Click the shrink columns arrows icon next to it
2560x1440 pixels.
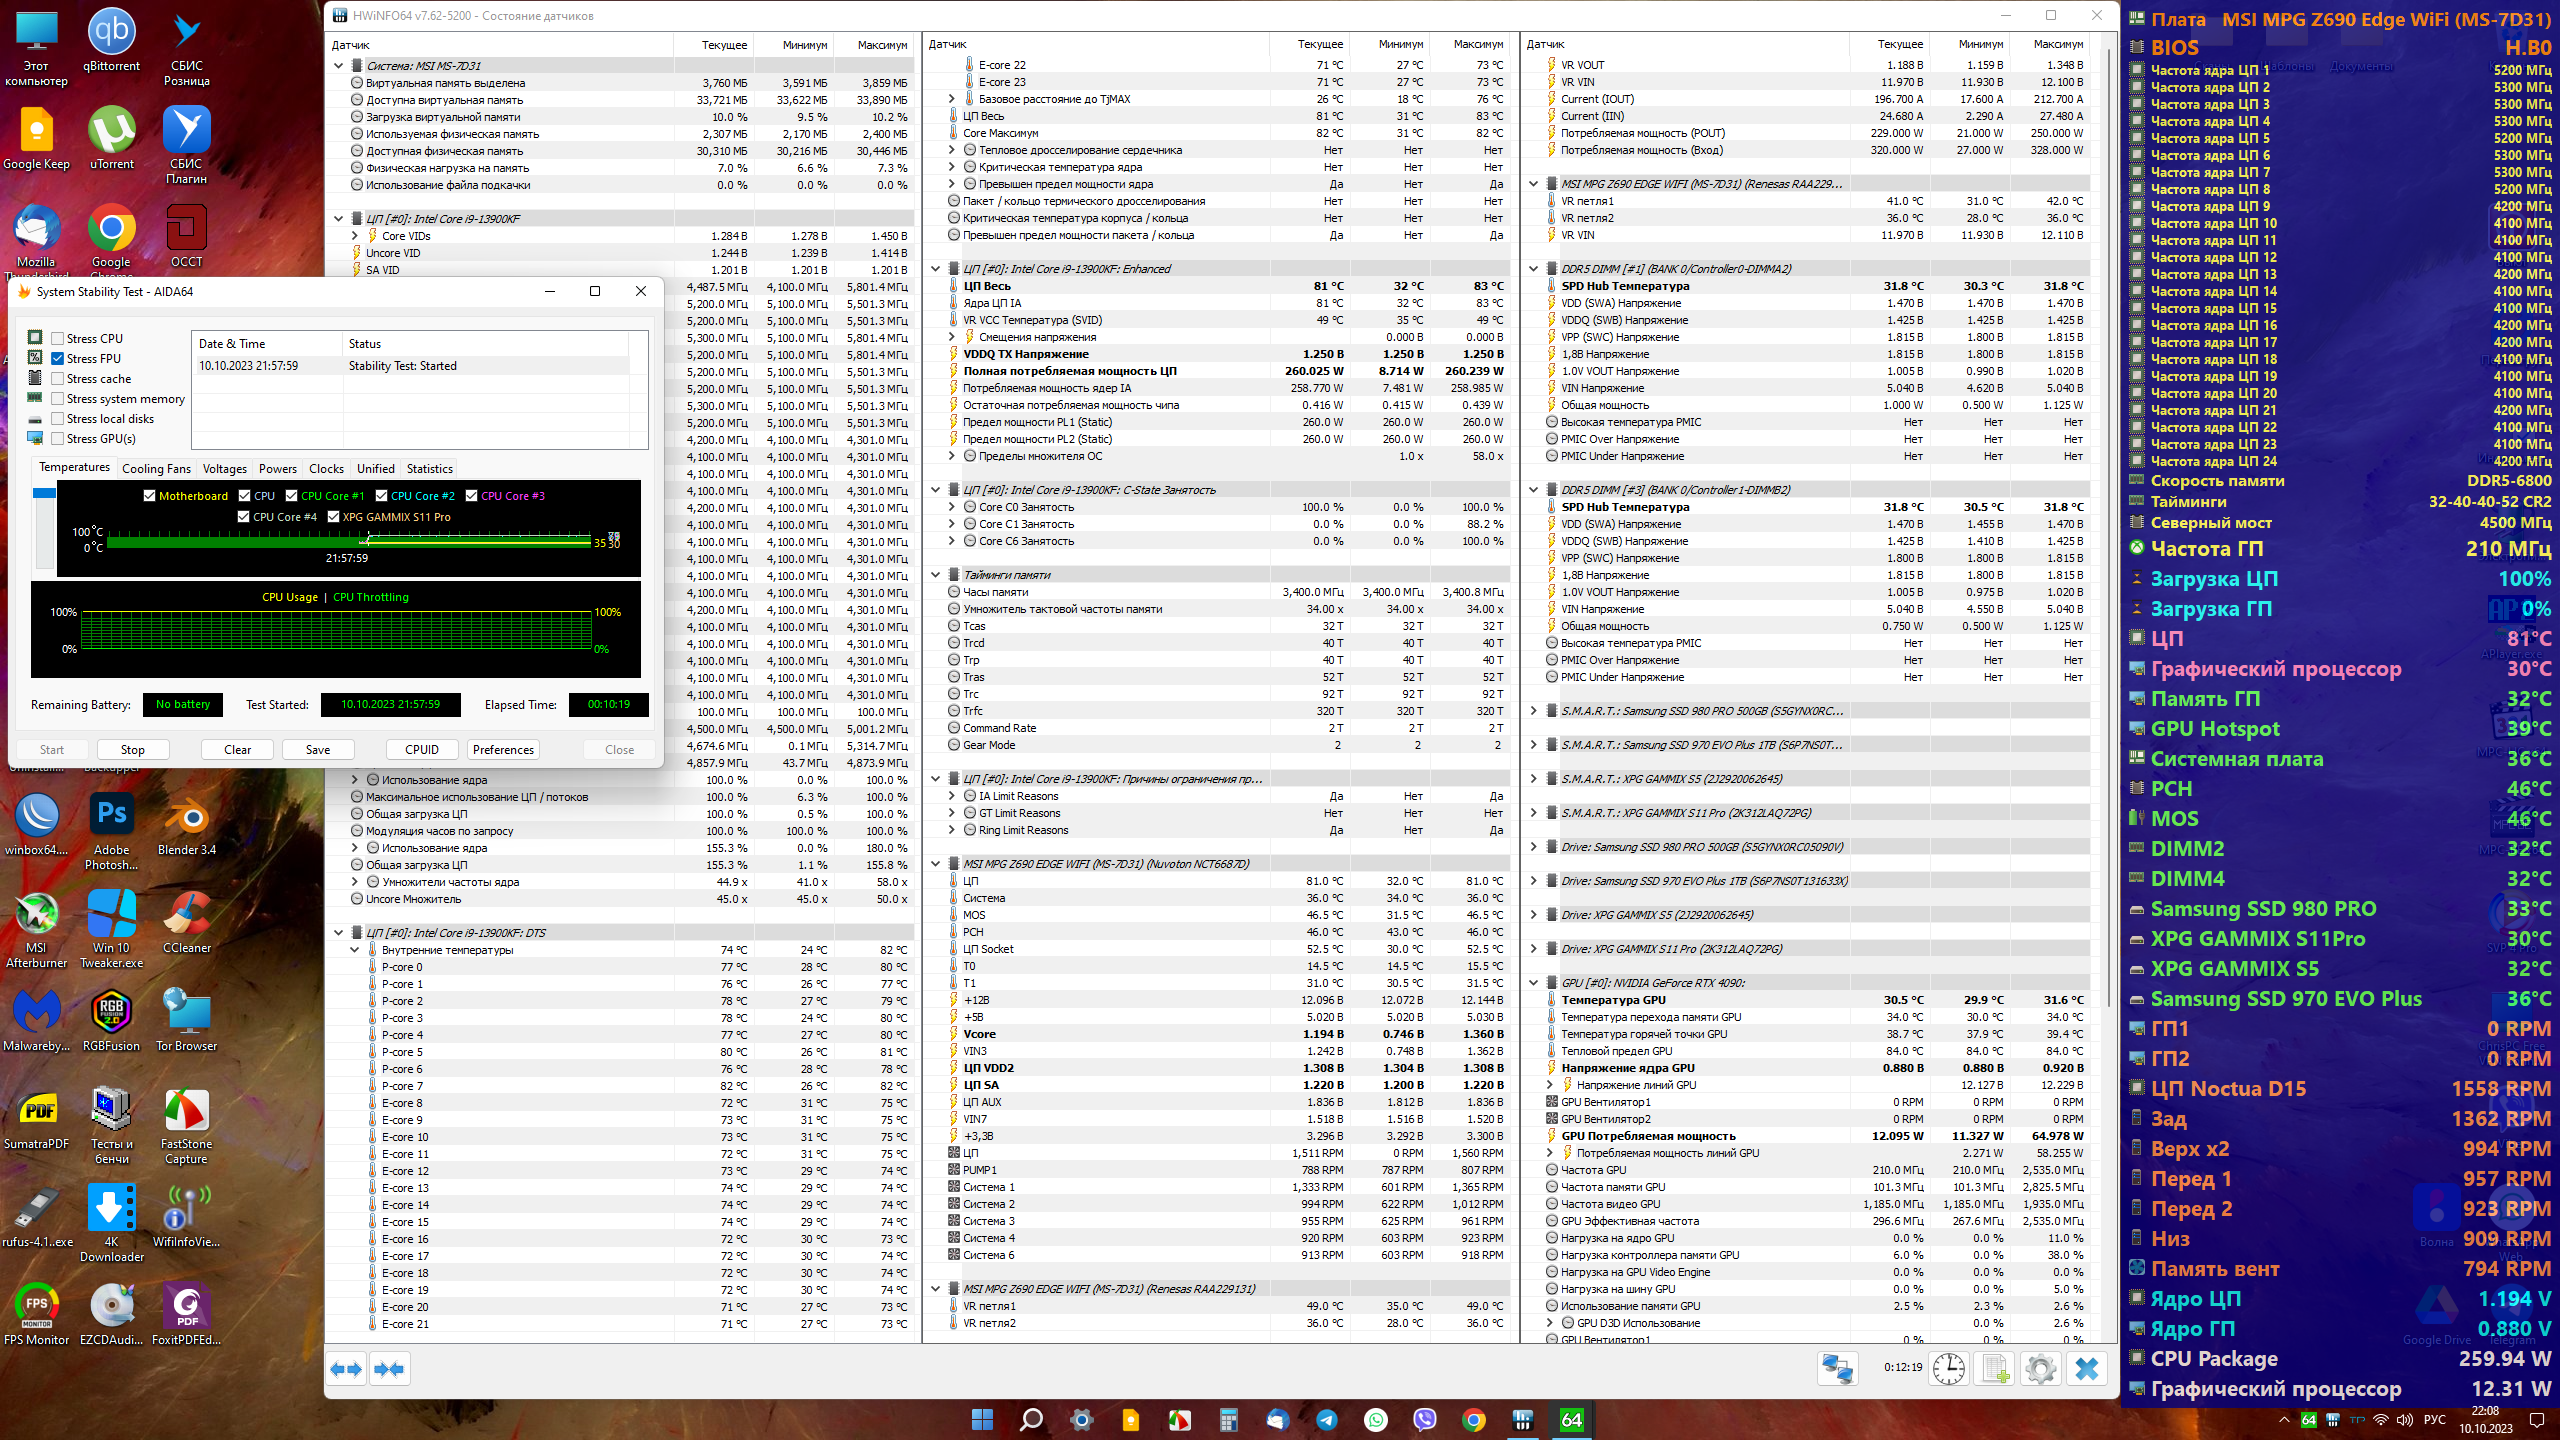(x=389, y=1368)
